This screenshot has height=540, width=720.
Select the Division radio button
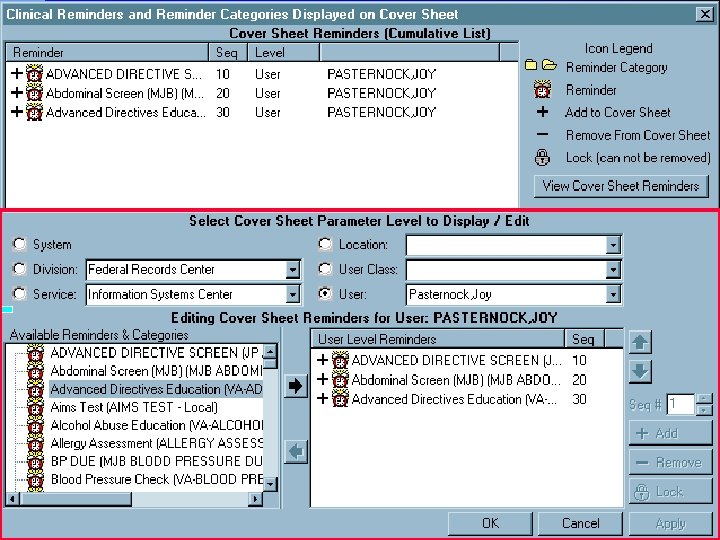click(19, 269)
